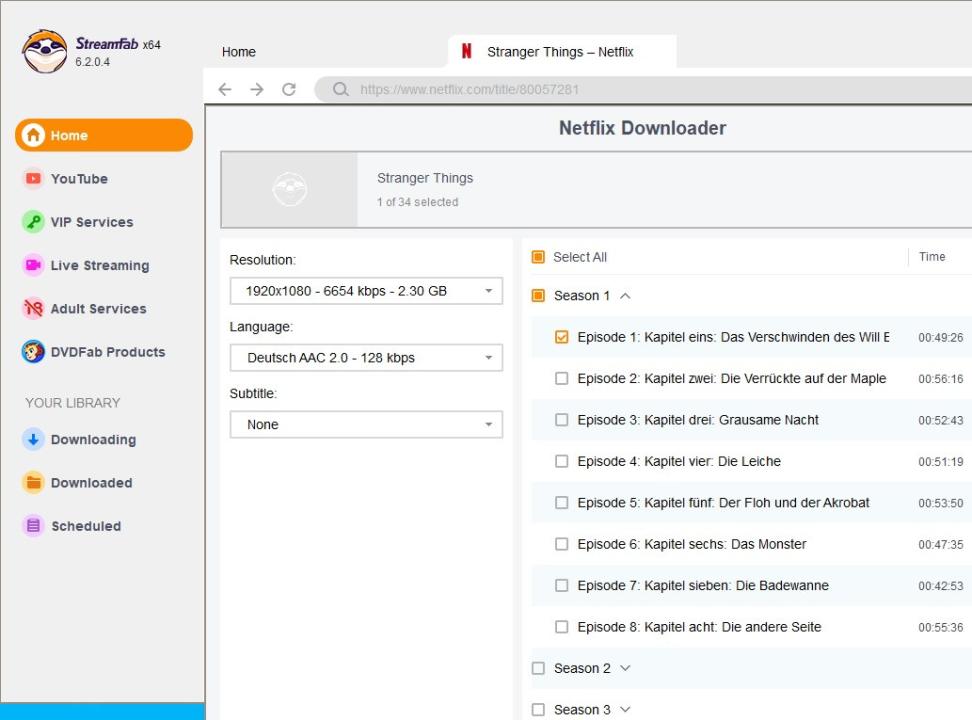This screenshot has height=720, width=972.
Task: Open VIP Services key icon
Action: [34, 222]
